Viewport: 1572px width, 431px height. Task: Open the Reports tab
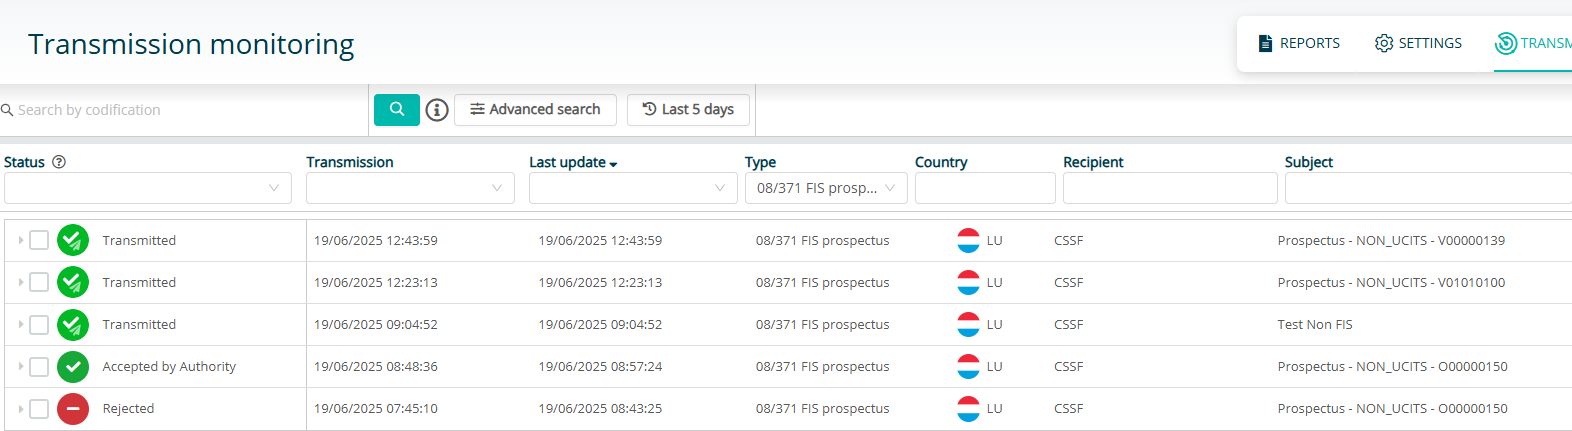[1299, 43]
